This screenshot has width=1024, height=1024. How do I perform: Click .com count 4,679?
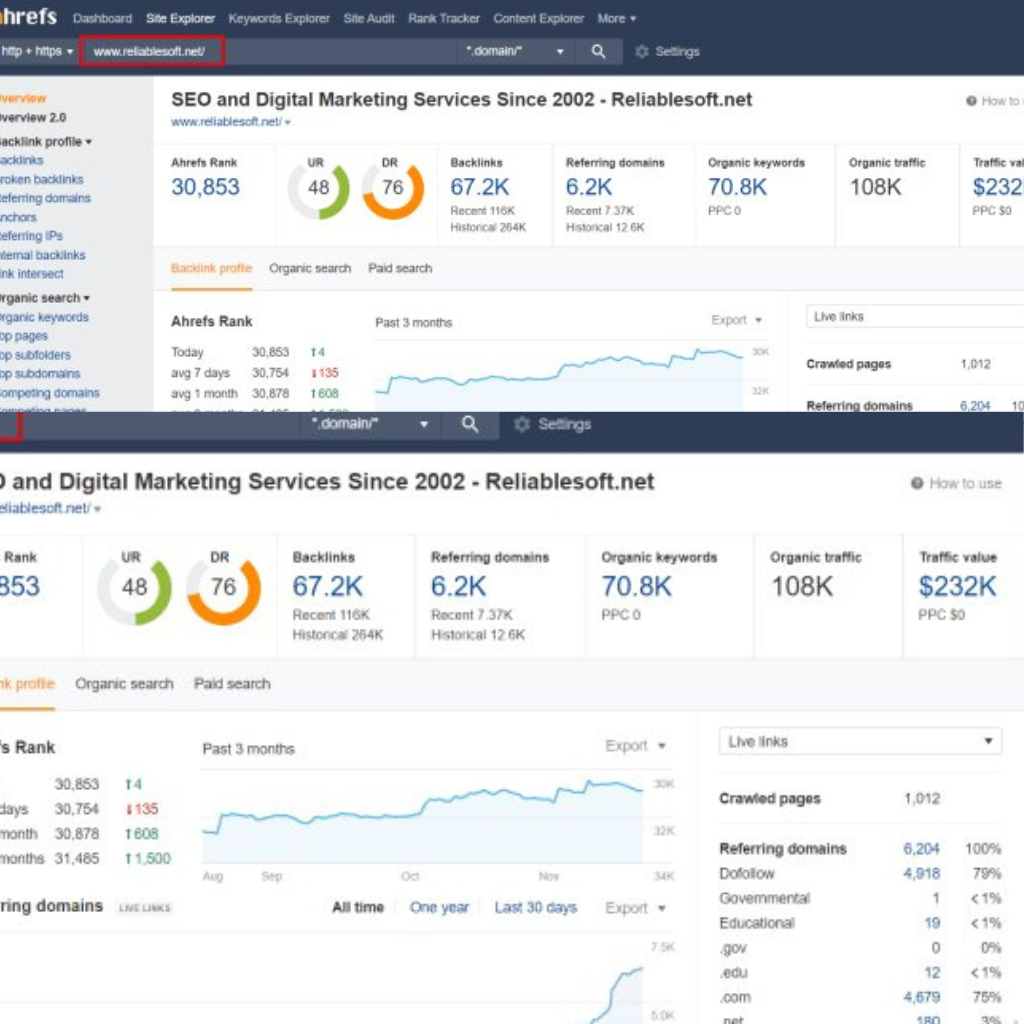coord(921,998)
